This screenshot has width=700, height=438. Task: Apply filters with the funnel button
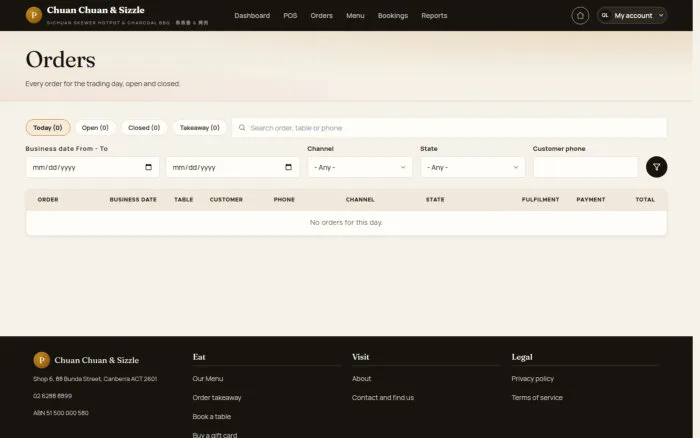[656, 167]
